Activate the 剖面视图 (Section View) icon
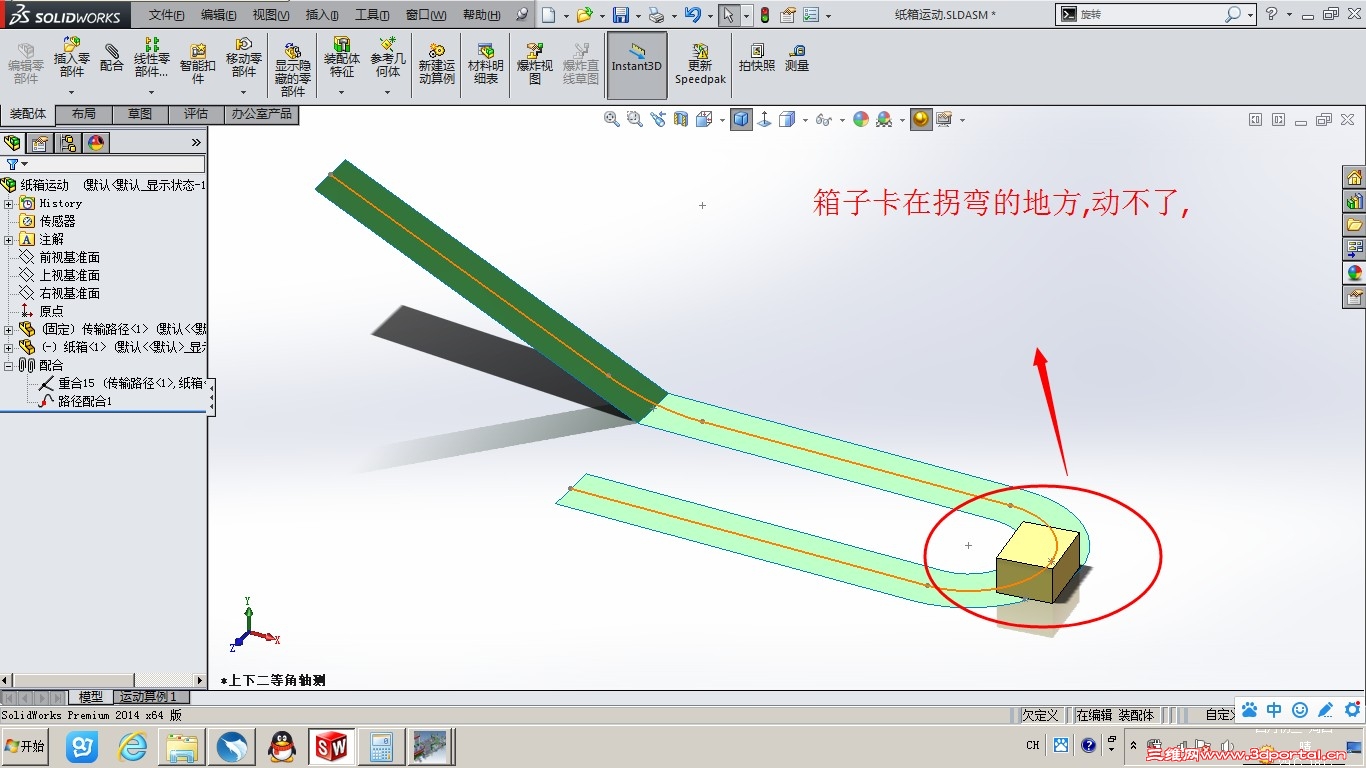1366x768 pixels. pyautogui.click(x=682, y=119)
